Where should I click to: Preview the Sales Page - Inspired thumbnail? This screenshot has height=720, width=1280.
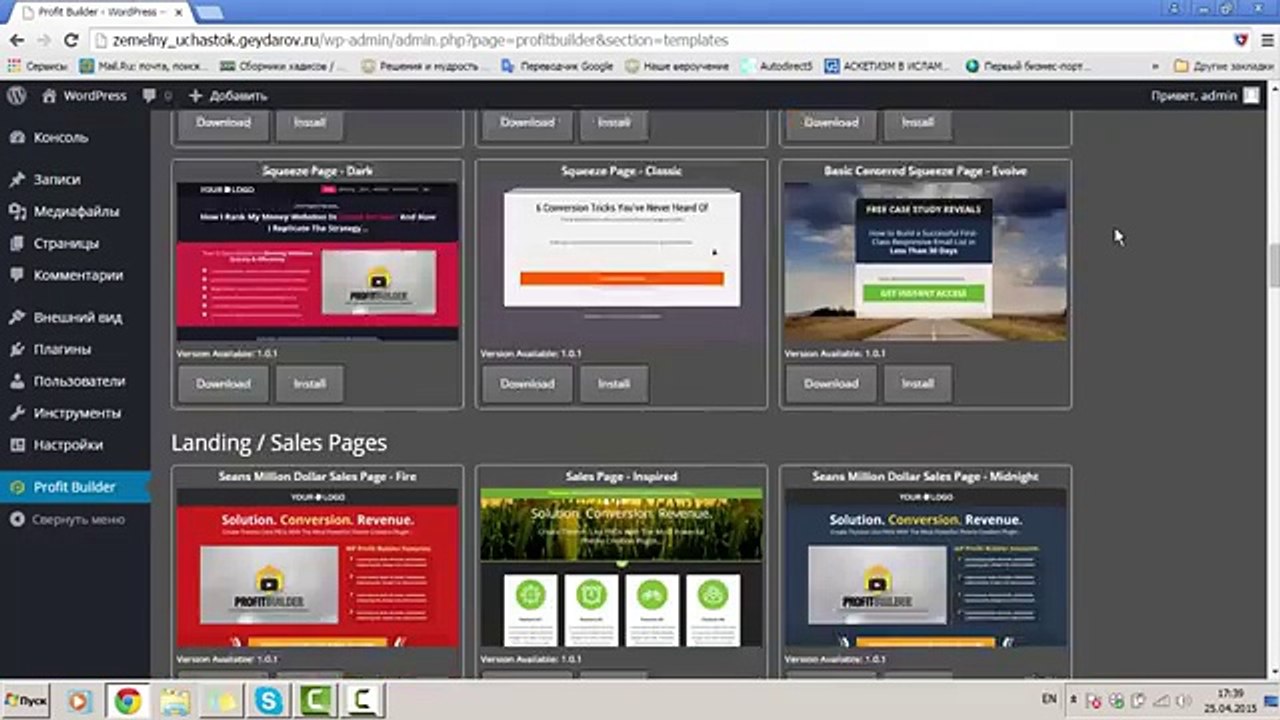(622, 568)
